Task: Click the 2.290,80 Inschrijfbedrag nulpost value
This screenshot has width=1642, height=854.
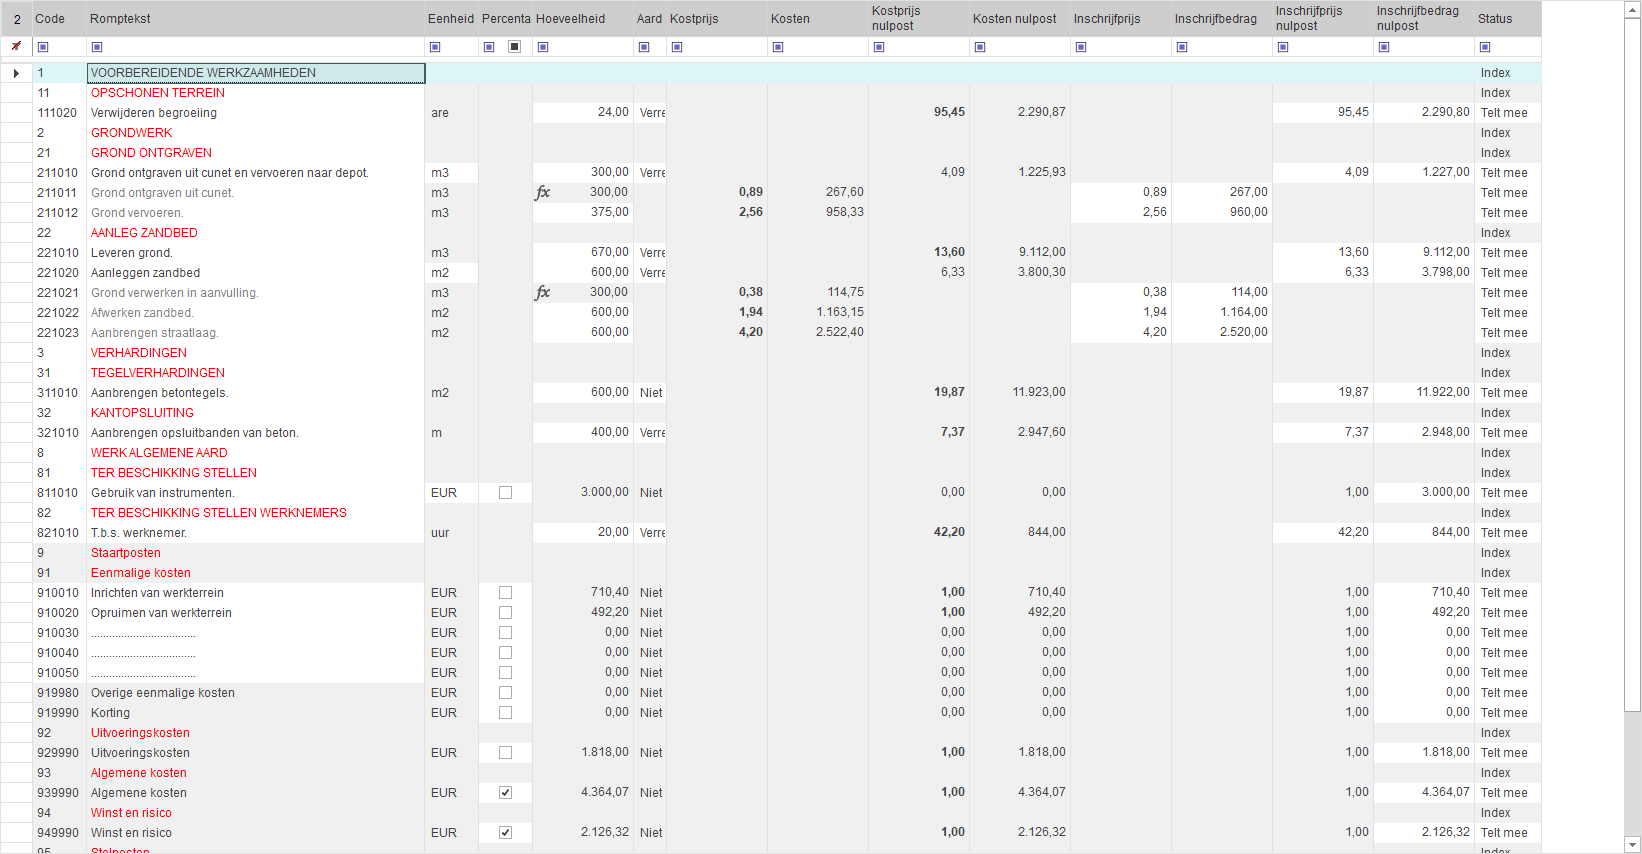Action: [1445, 112]
